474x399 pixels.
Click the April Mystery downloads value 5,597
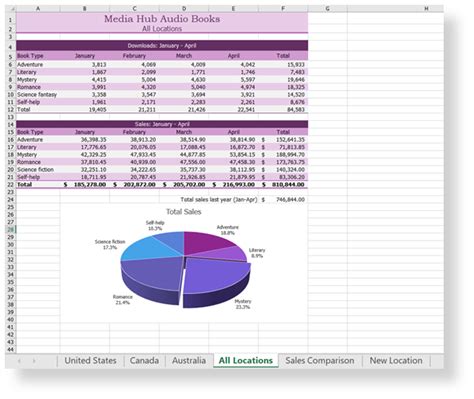[x=233, y=80]
